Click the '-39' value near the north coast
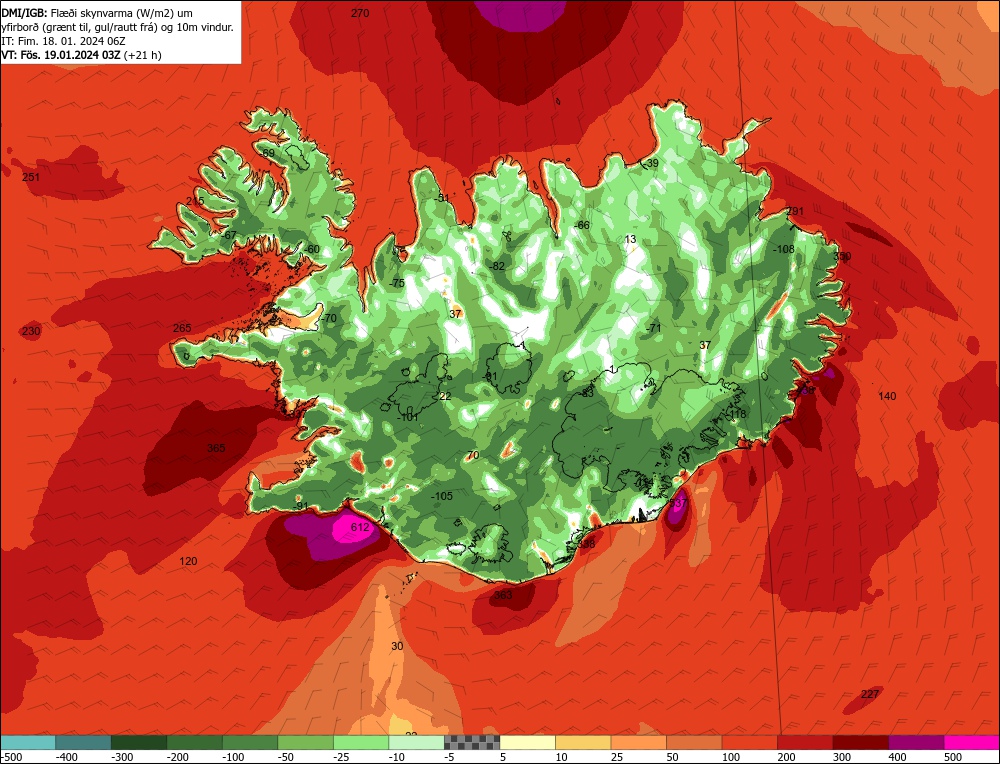The height and width of the screenshot is (764, 1000). [x=650, y=163]
